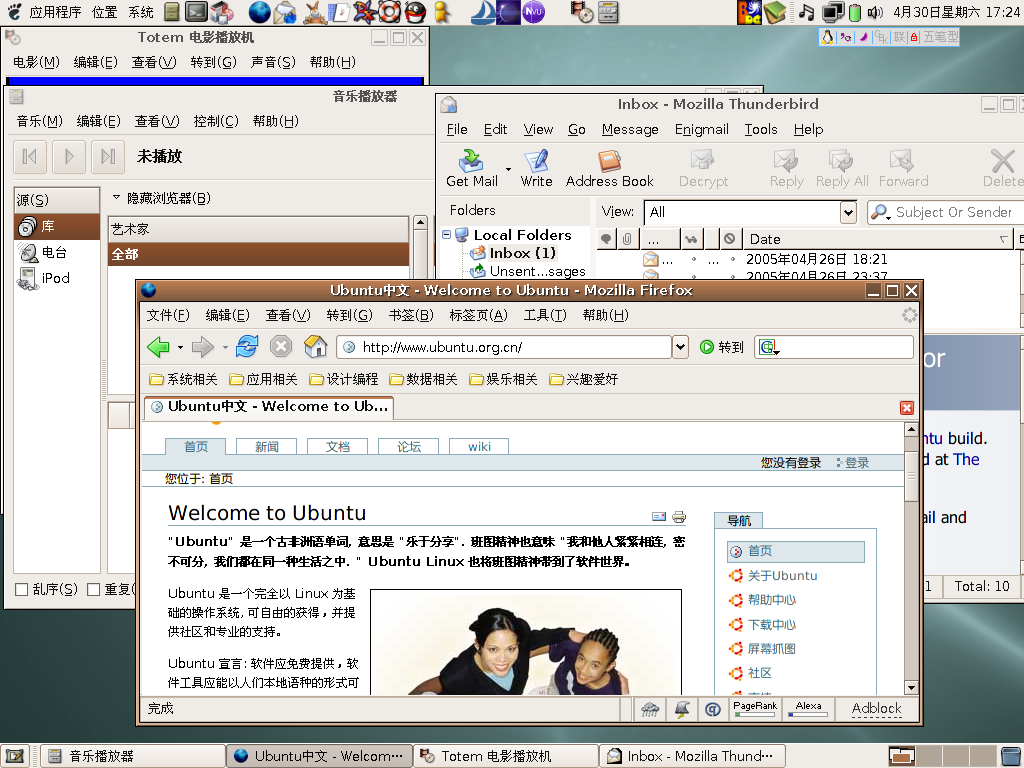
Task: Open 工具(T) menu in Firefox
Action: pyautogui.click(x=545, y=315)
